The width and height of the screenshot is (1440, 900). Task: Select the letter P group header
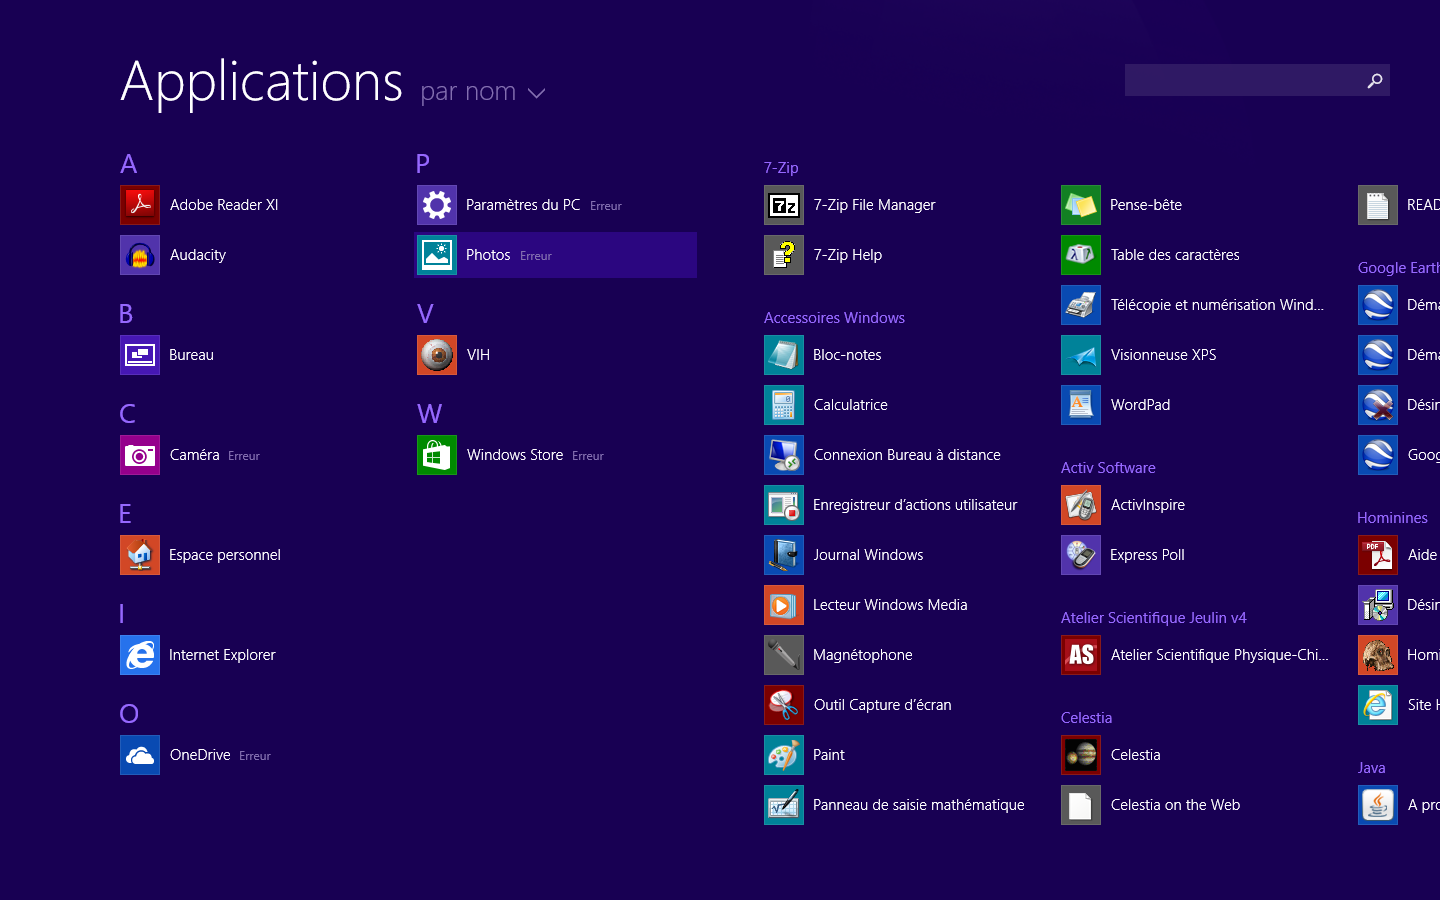(423, 164)
